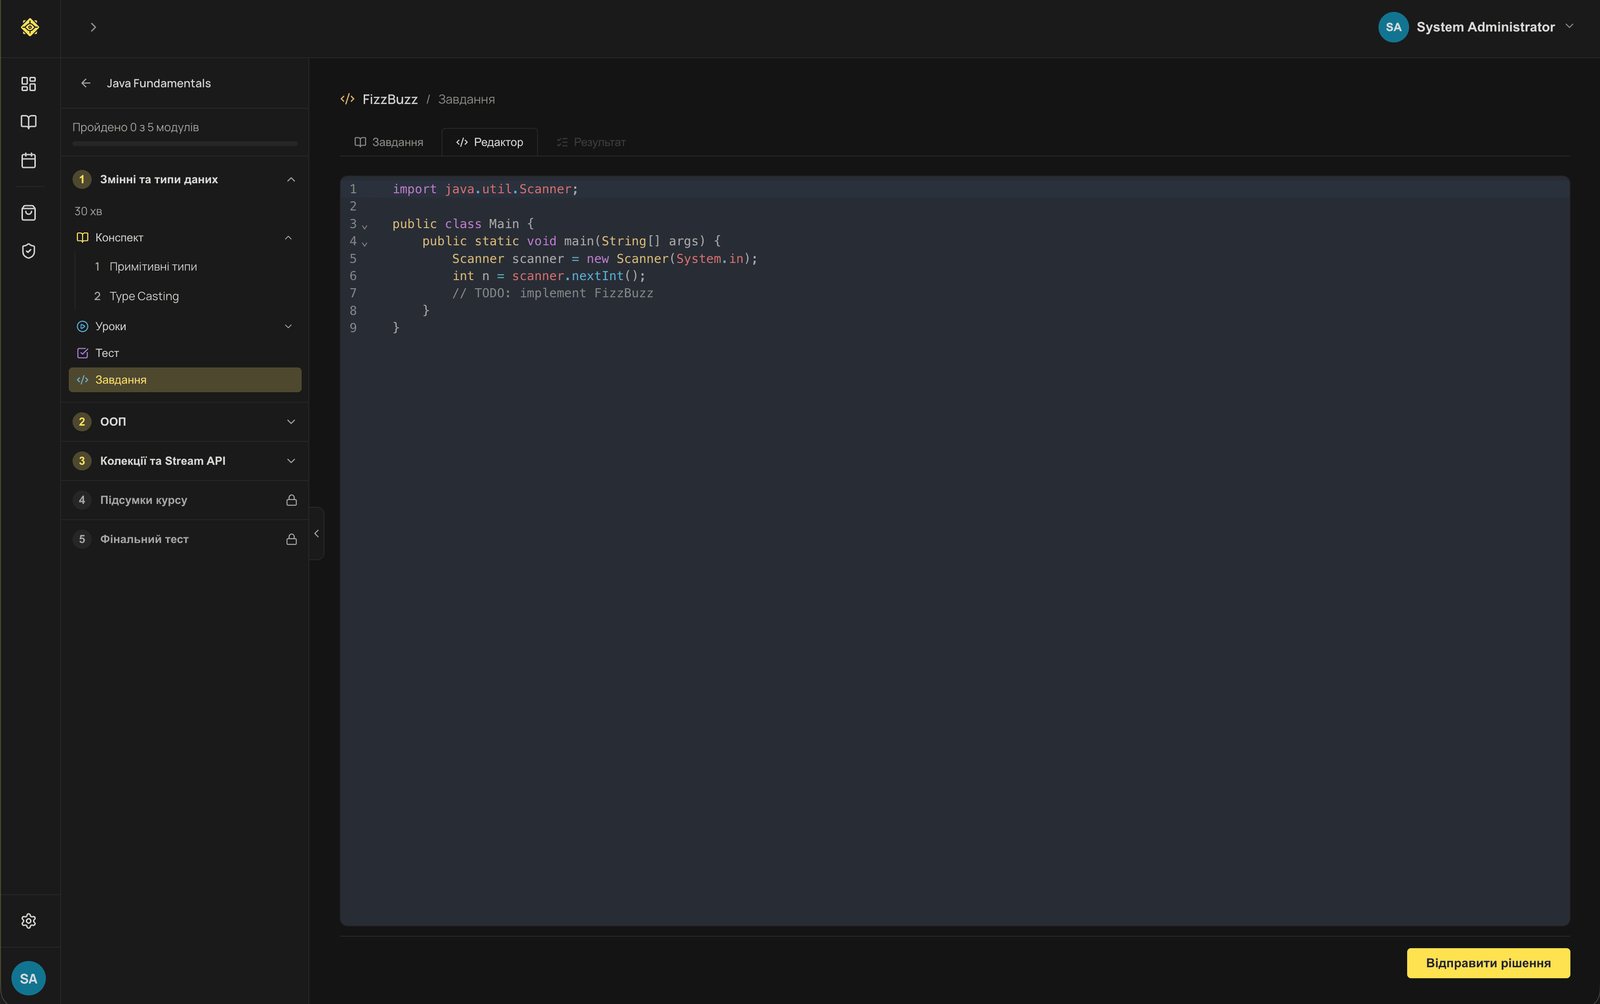Expand the ООП module
The image size is (1600, 1004).
[x=291, y=422]
